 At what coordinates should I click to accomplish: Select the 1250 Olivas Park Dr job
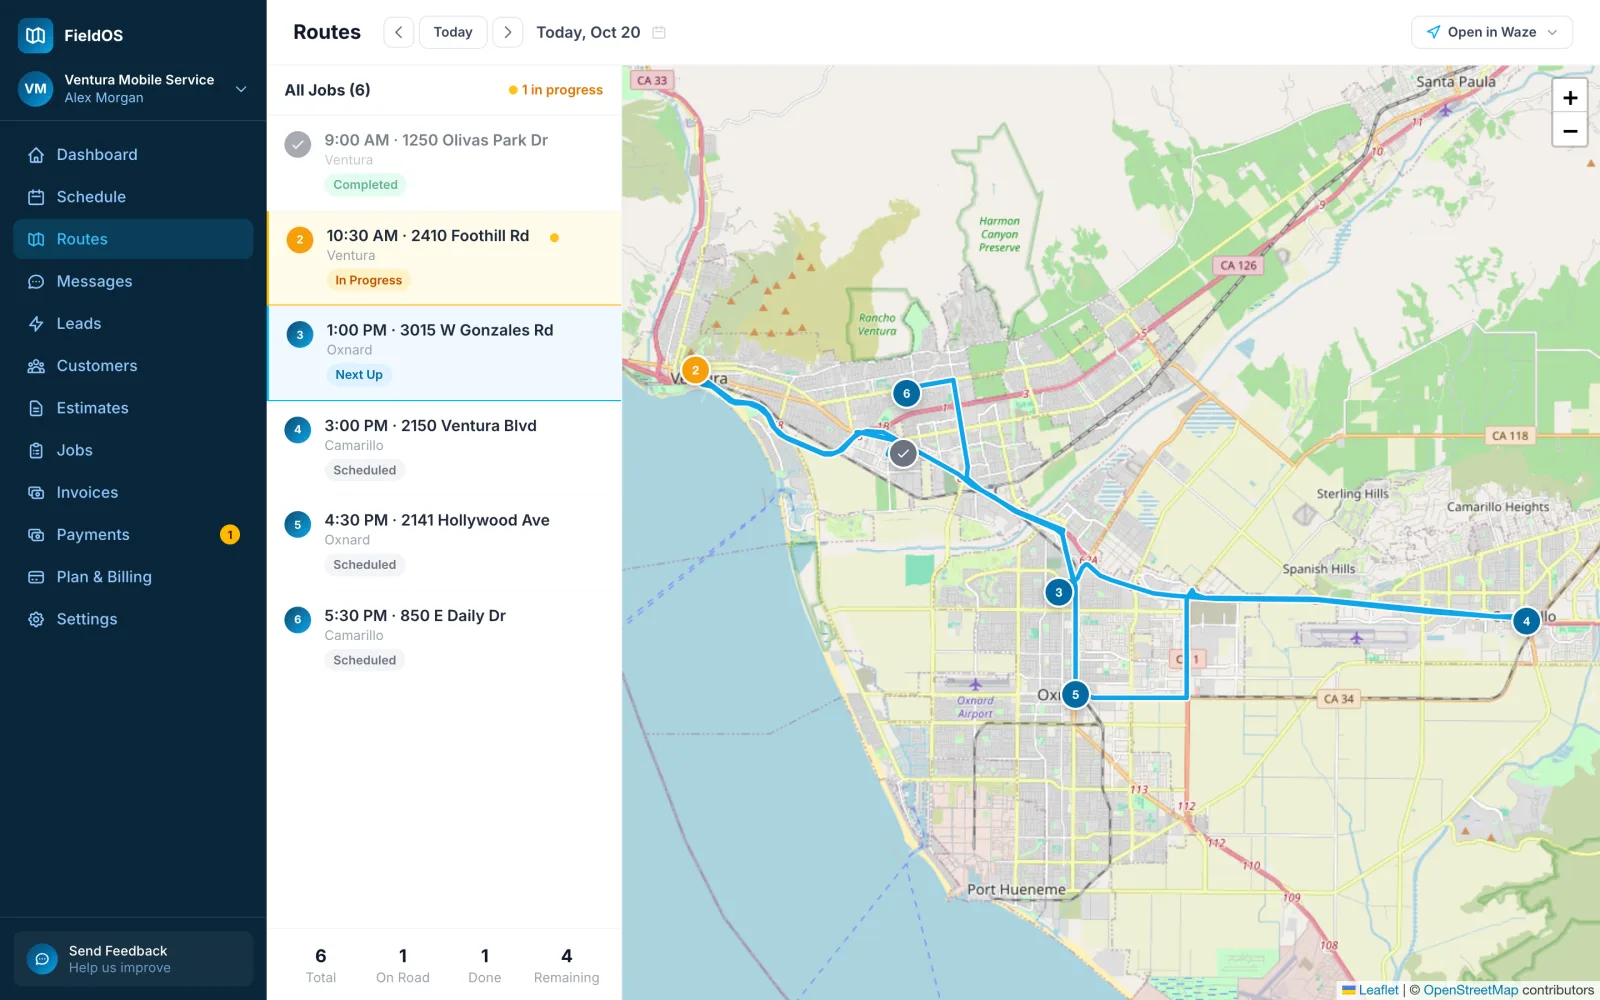point(445,162)
